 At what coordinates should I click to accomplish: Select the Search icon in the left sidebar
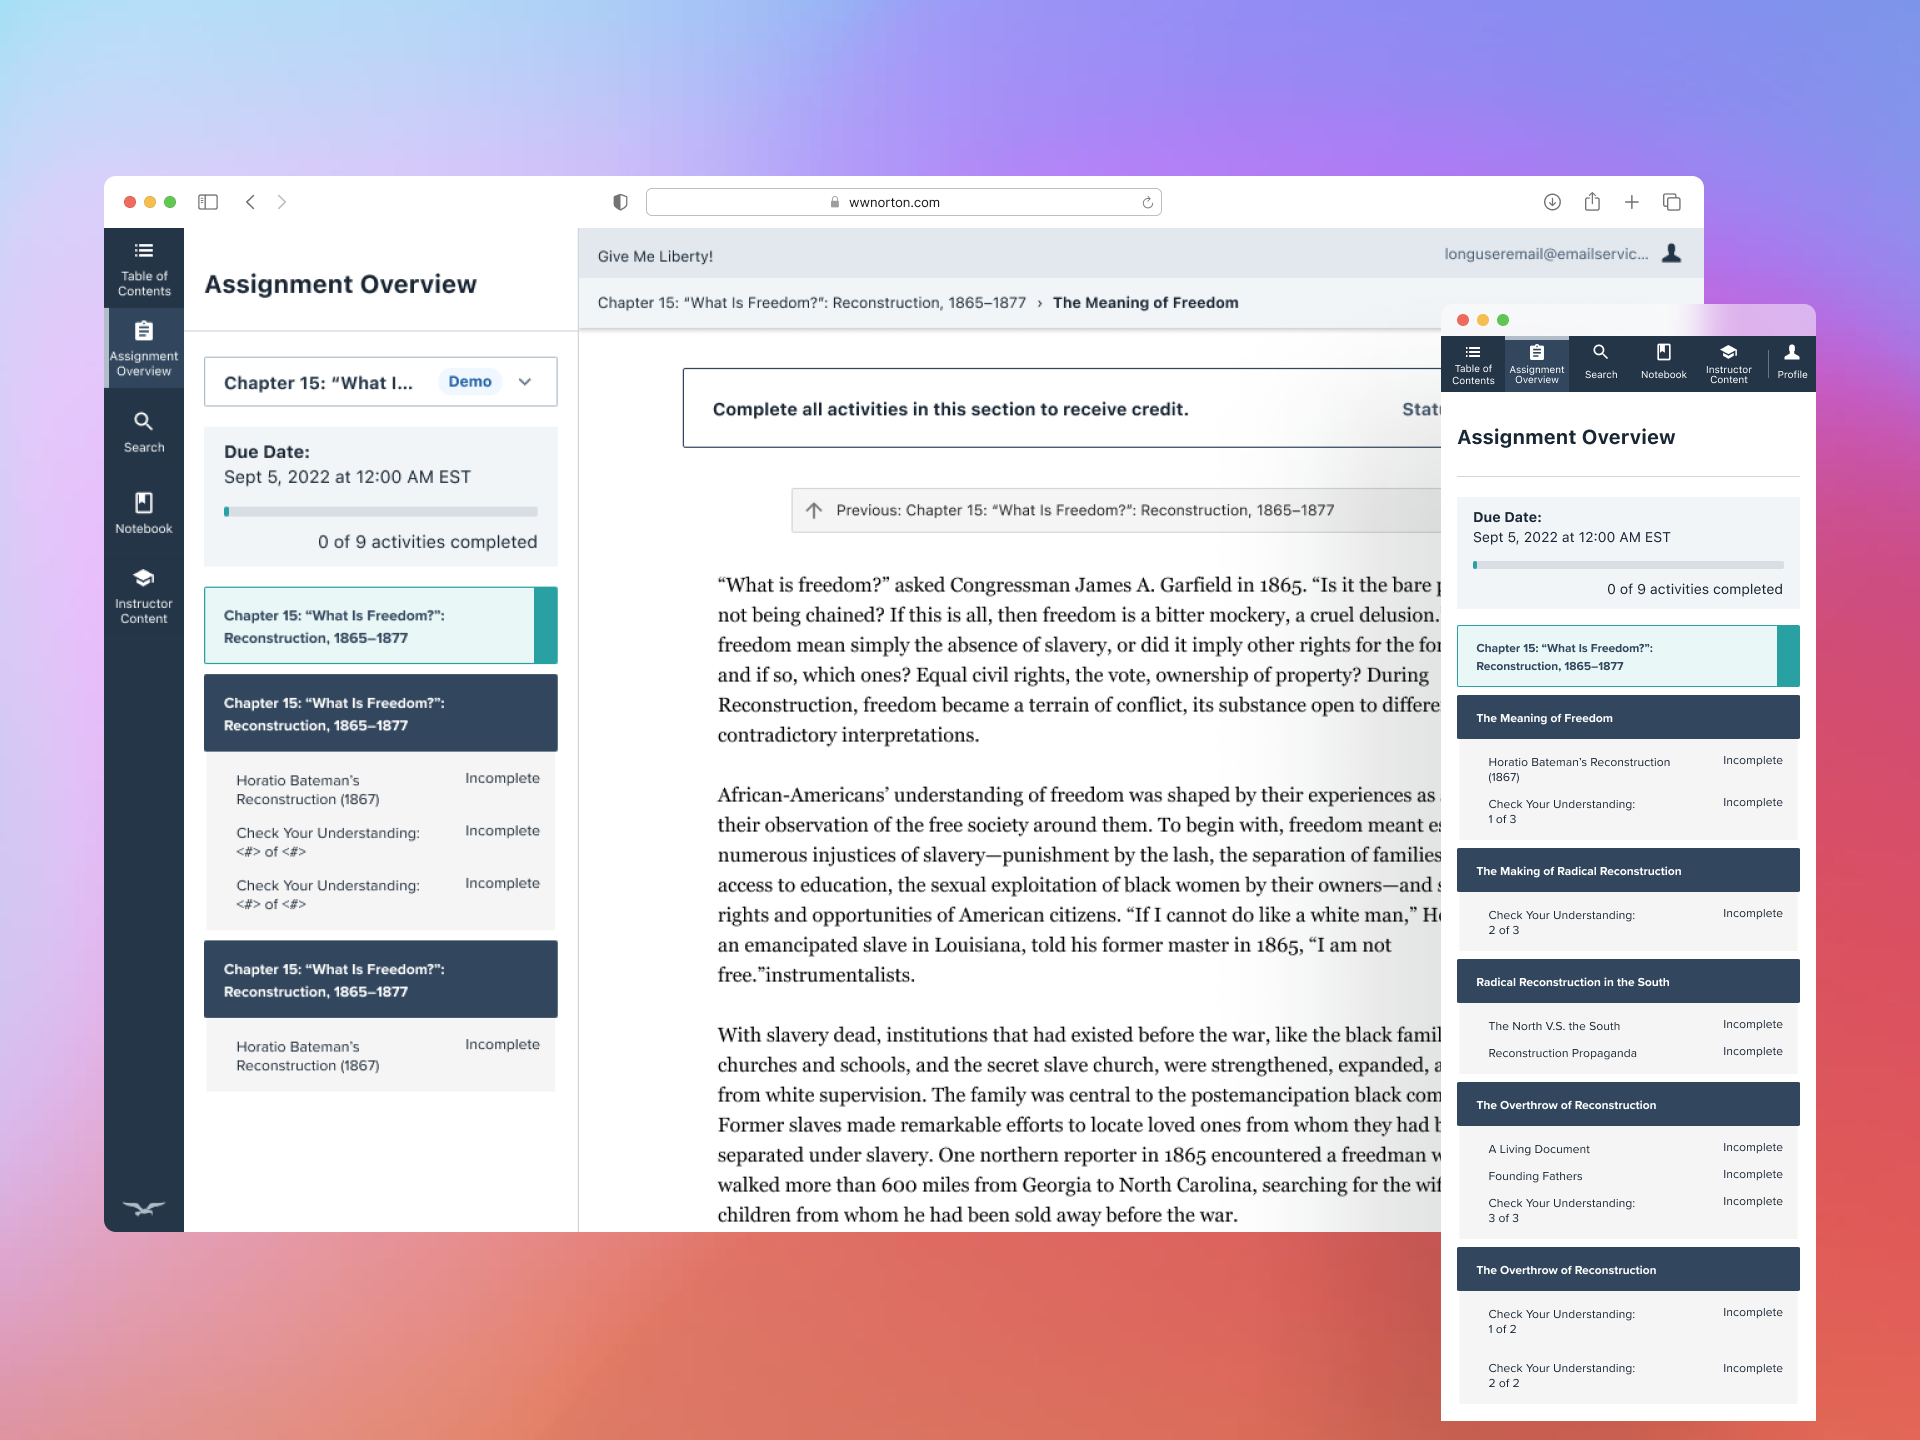click(143, 430)
